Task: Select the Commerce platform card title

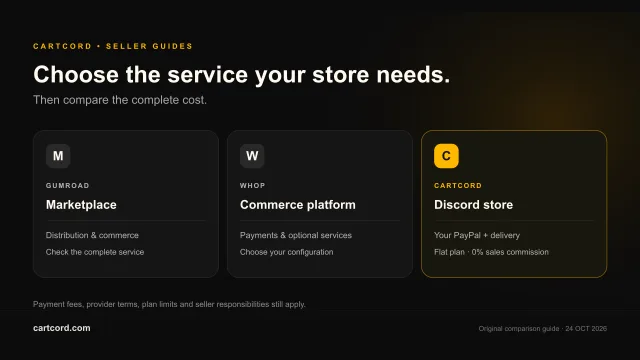Action: (x=298, y=204)
